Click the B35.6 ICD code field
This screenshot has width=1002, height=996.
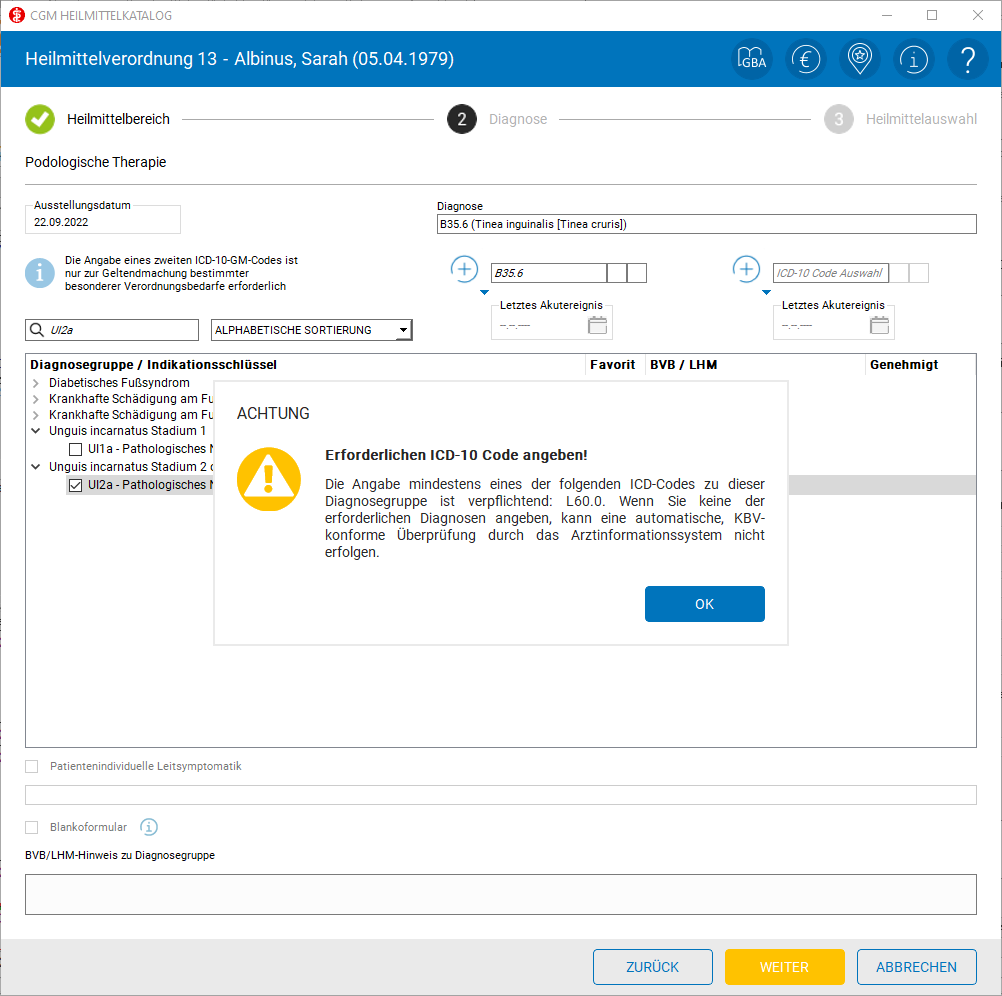548,273
